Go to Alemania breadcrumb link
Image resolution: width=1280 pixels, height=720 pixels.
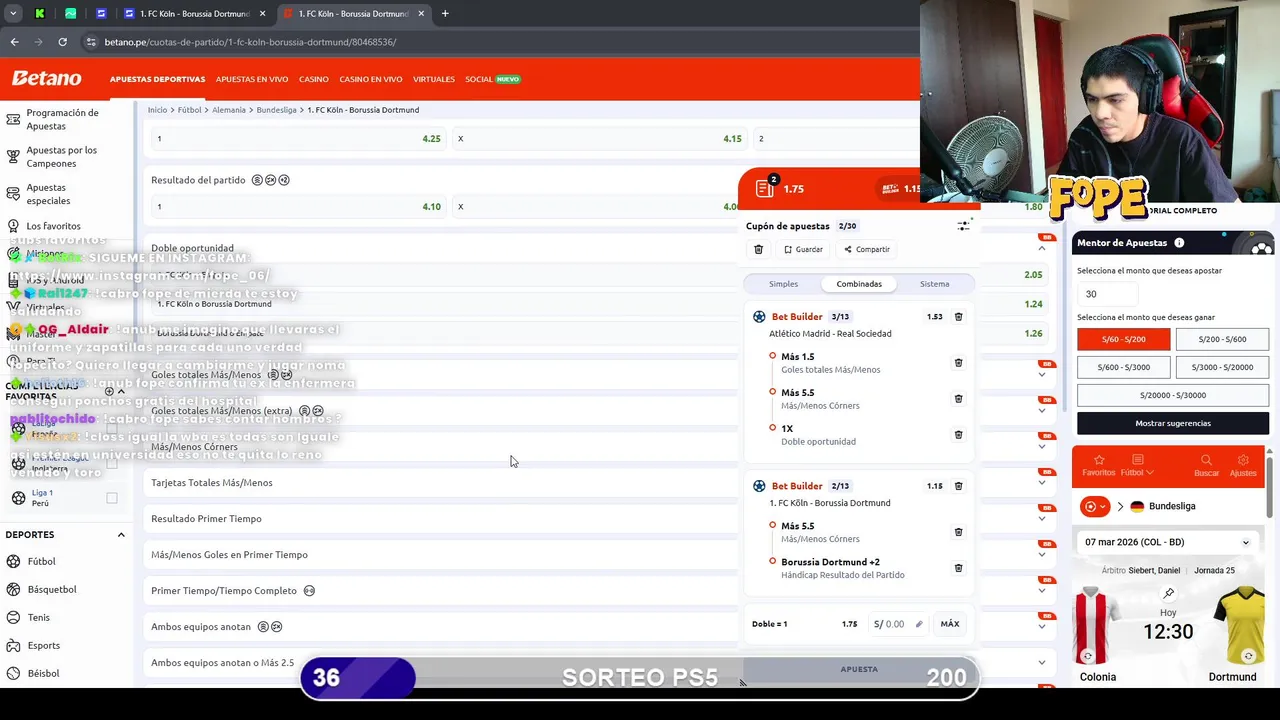coord(229,110)
